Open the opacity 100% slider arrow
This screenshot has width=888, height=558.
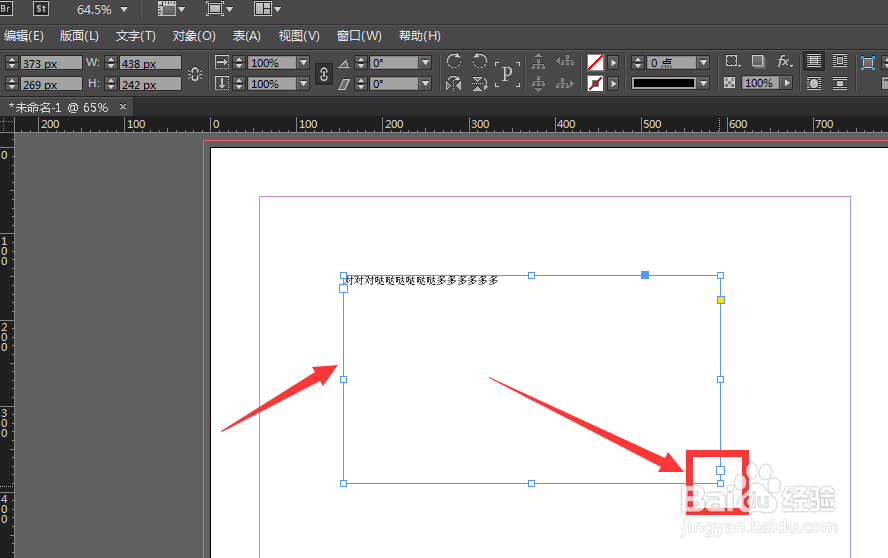tap(787, 83)
